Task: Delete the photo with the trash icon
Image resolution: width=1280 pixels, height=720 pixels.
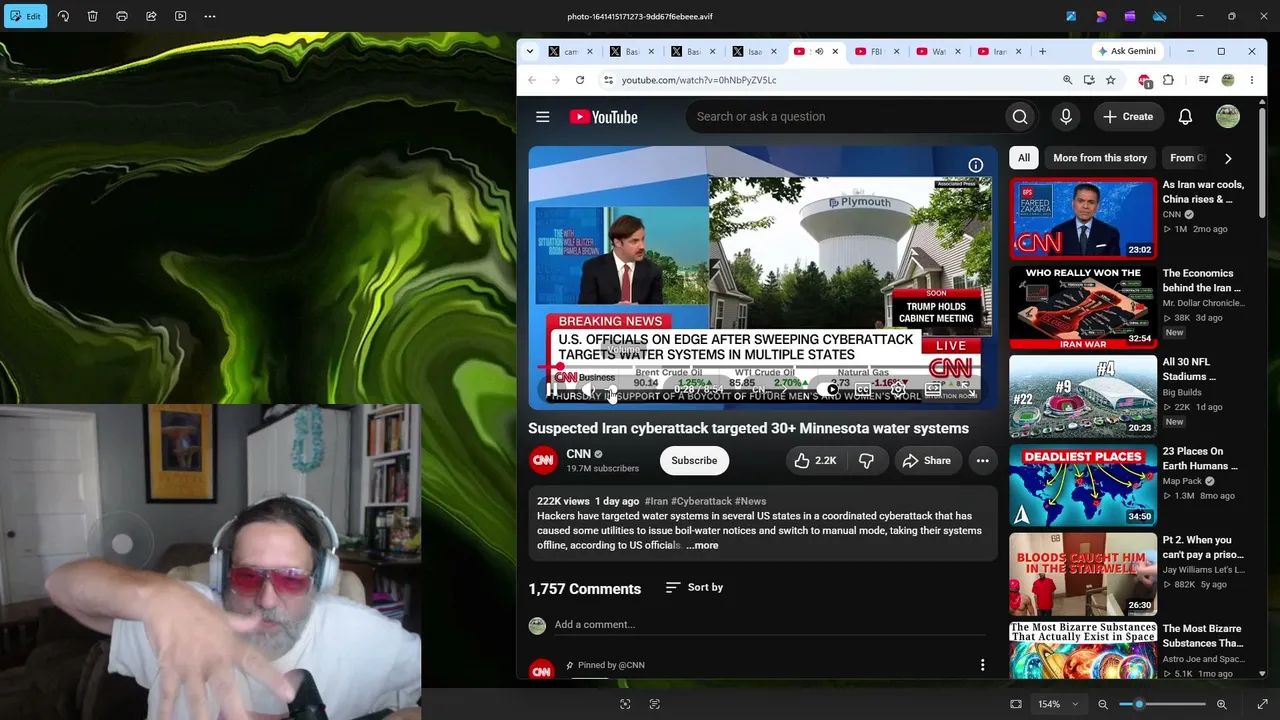Action: pos(92,16)
